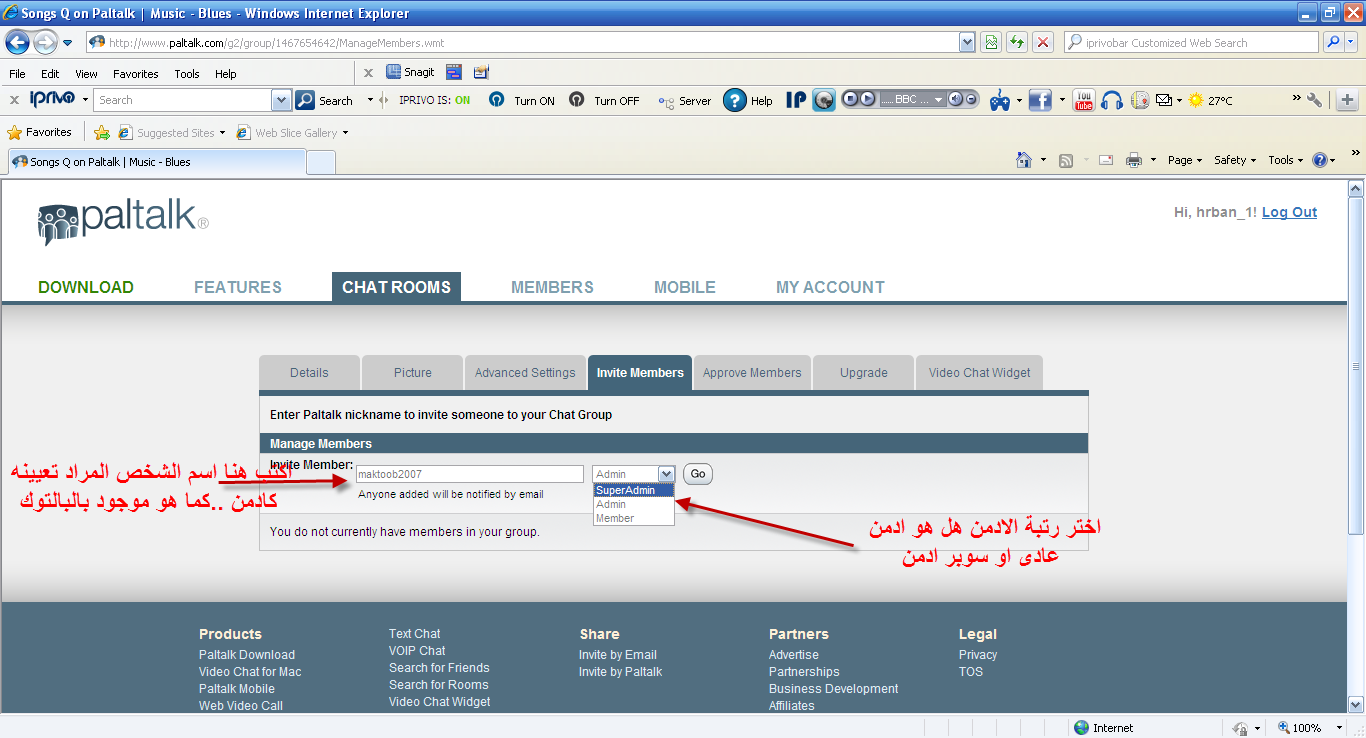
Task: Select SuperAdmin in the role dropdown list
Action: [633, 490]
